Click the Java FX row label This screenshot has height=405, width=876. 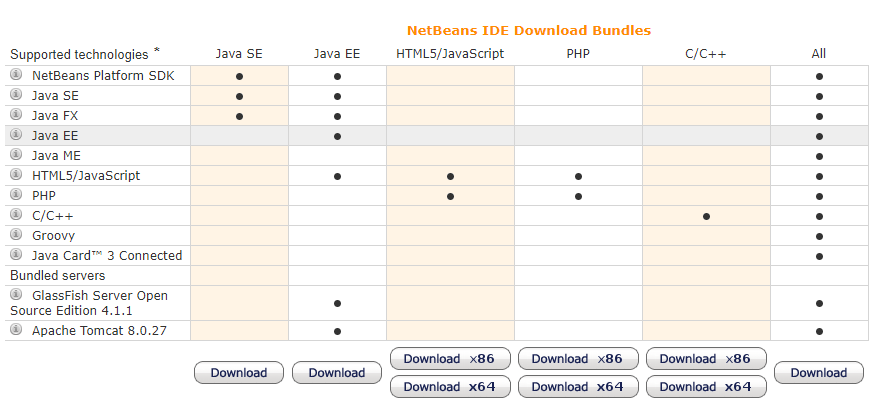pos(55,116)
